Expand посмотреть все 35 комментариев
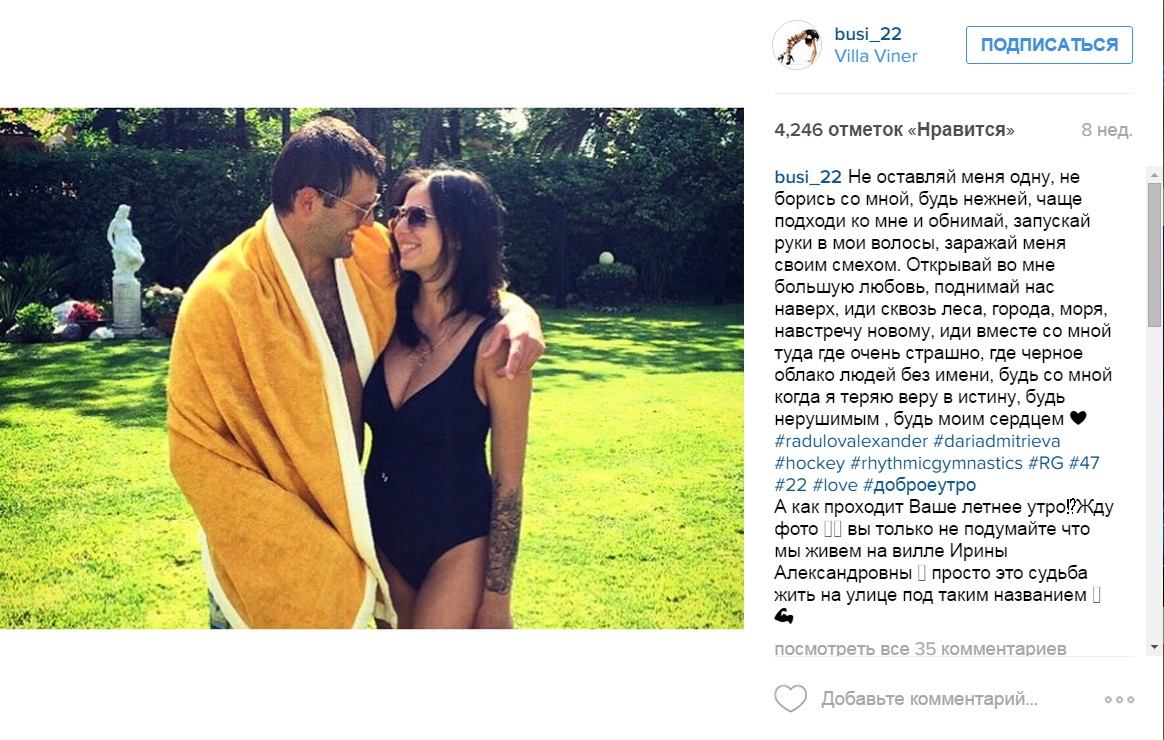 point(921,649)
